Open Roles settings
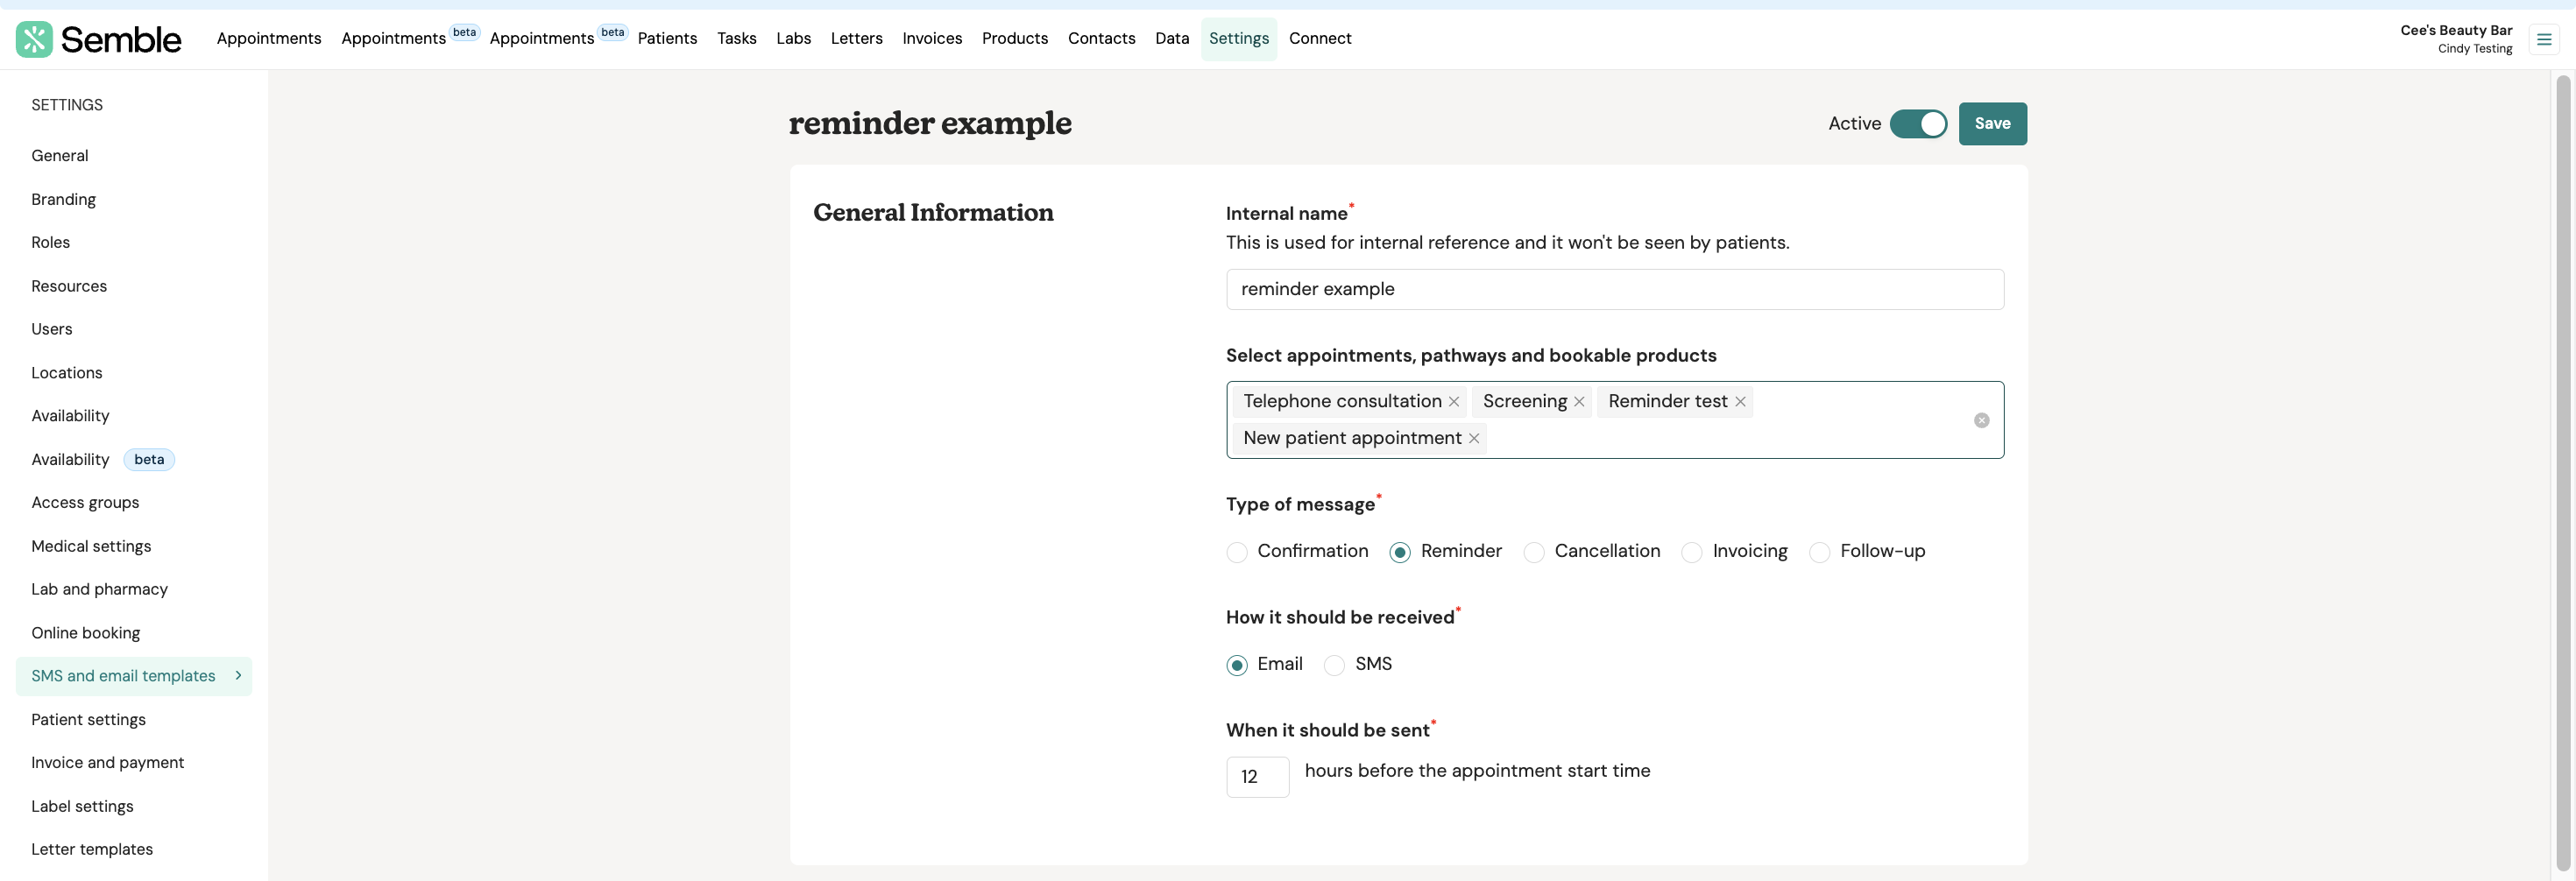 point(51,243)
